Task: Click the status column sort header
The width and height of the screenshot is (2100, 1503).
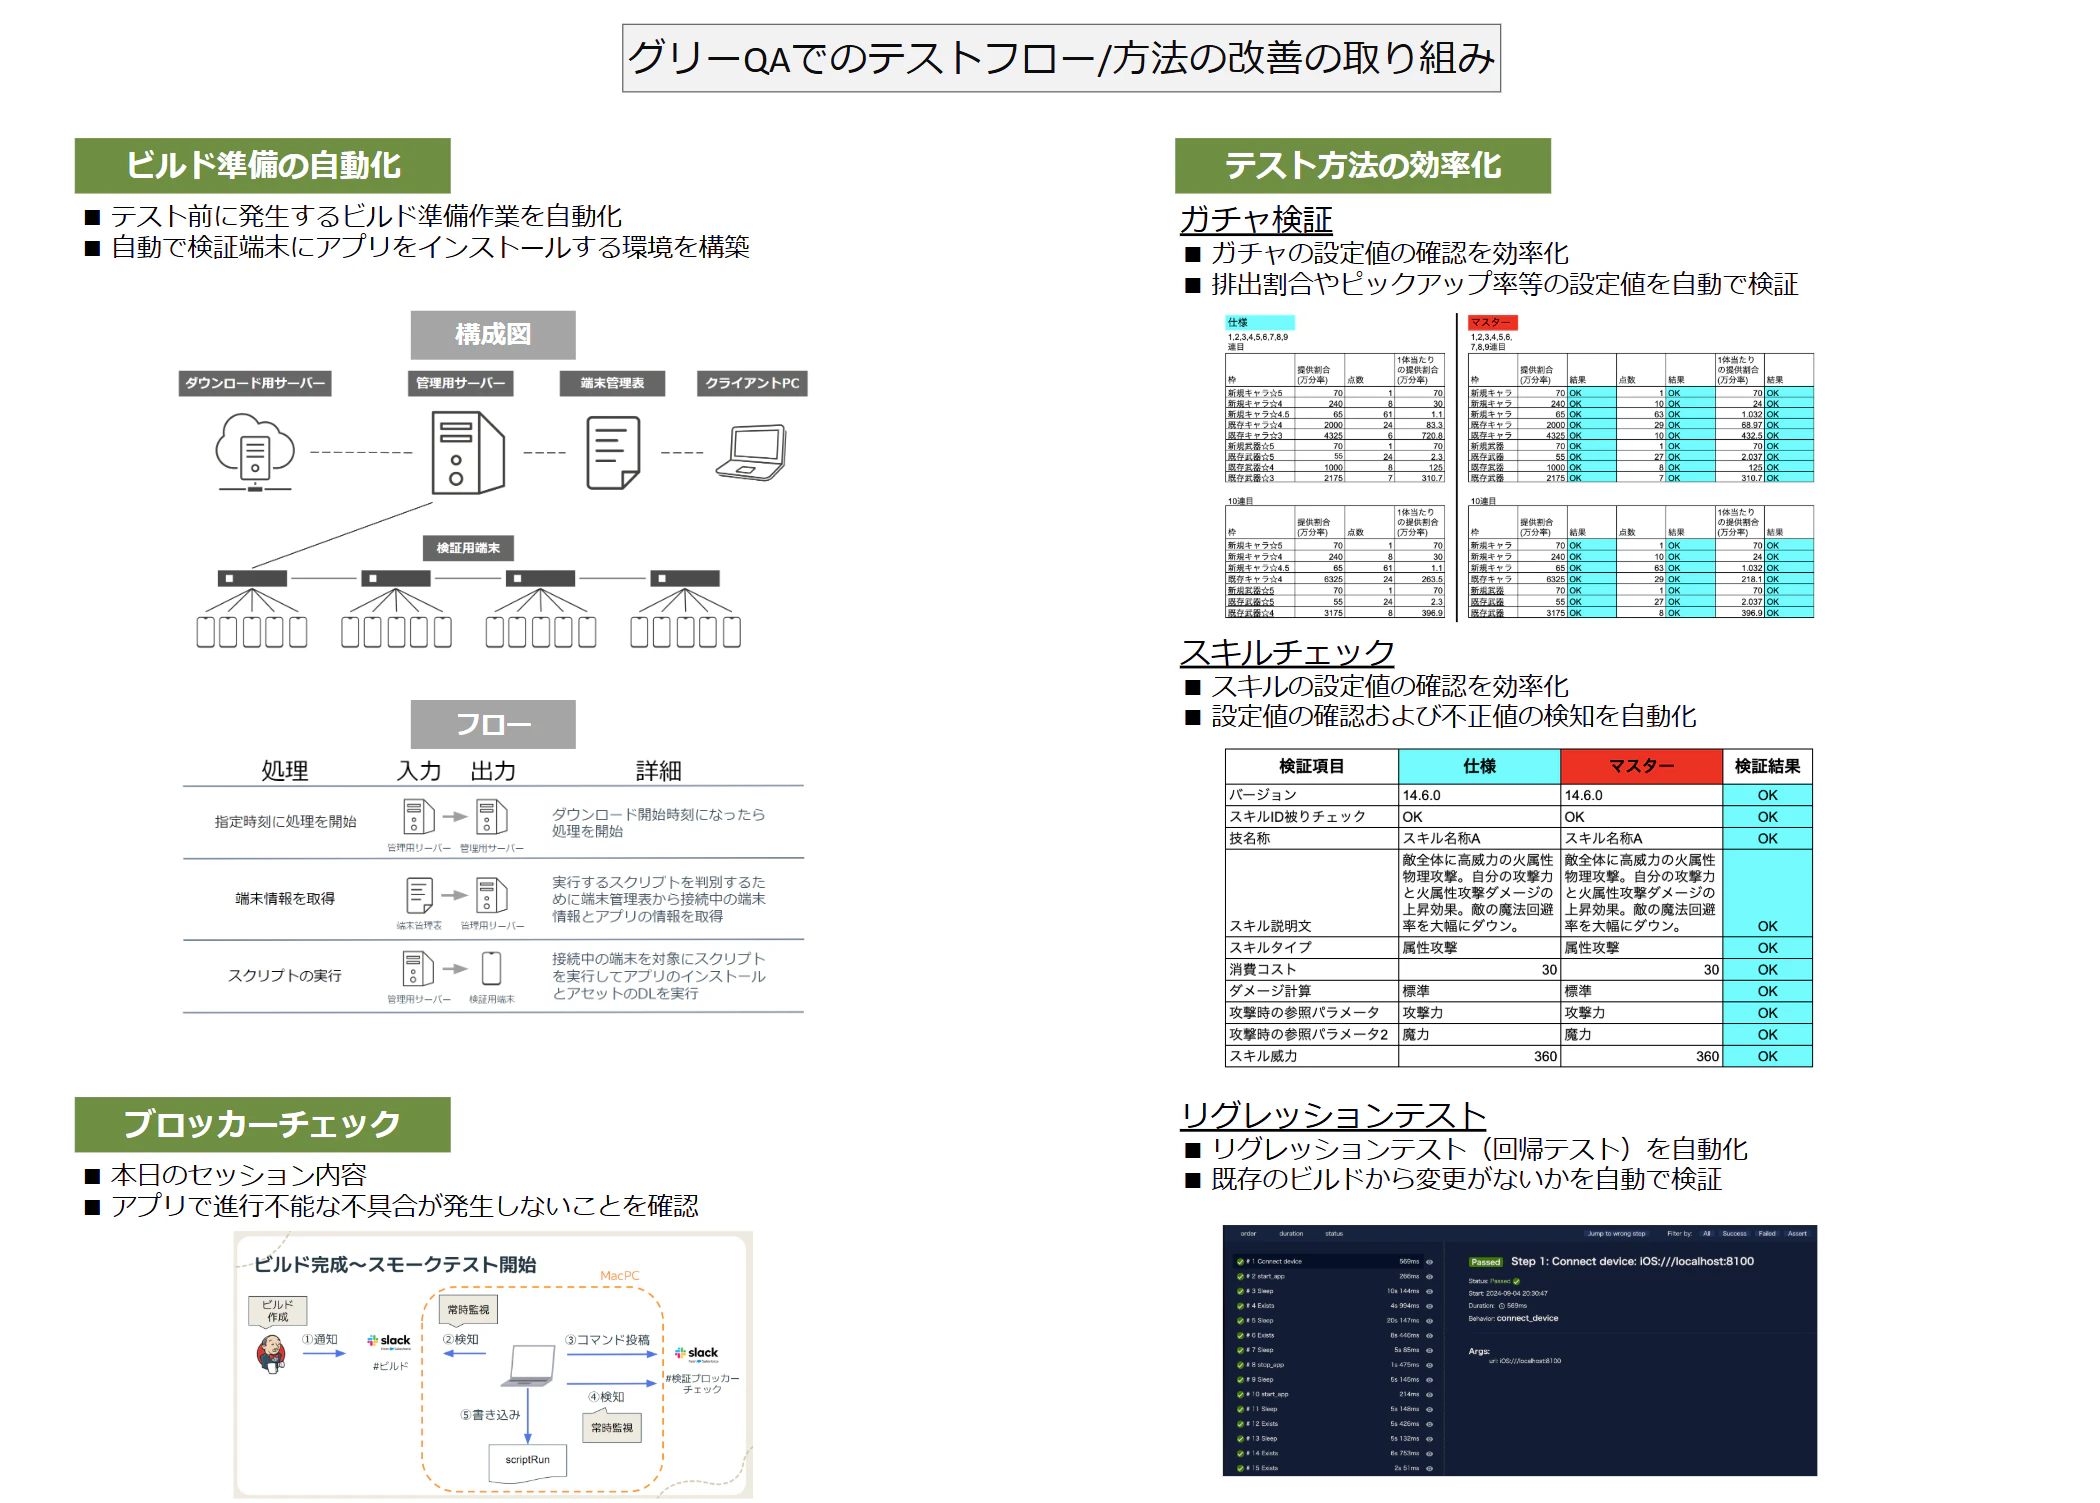Action: [x=1334, y=1234]
